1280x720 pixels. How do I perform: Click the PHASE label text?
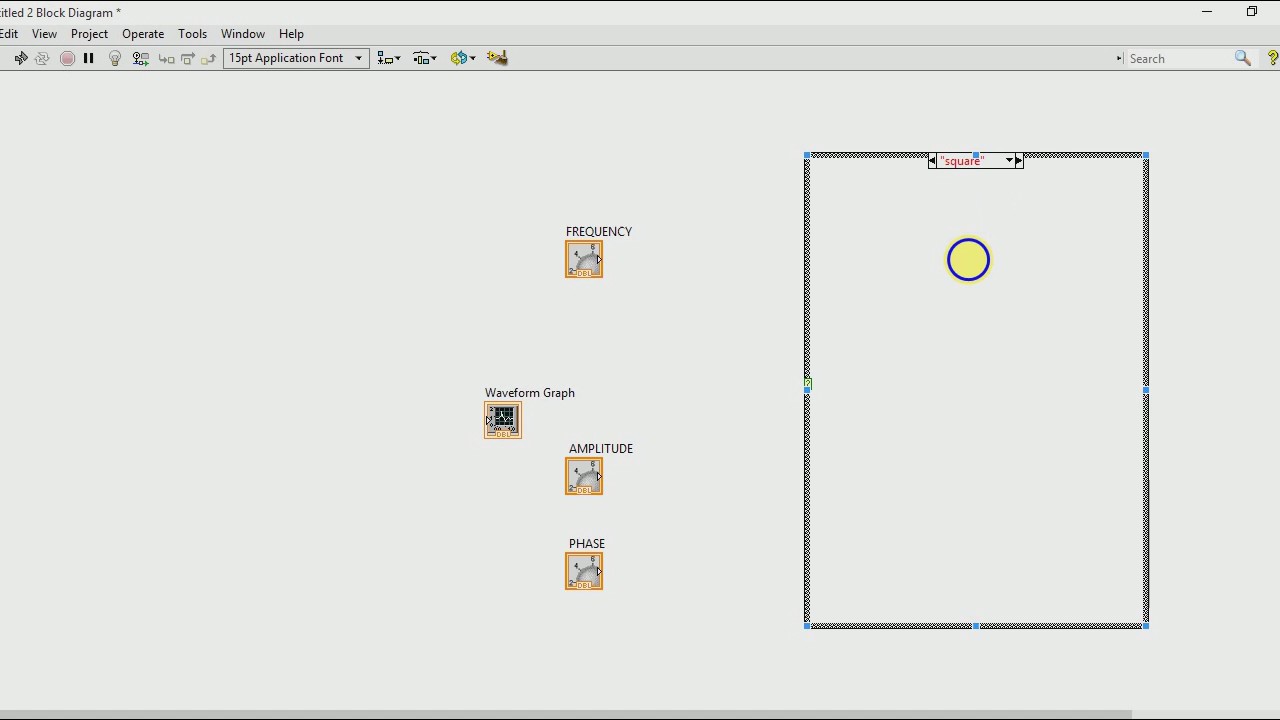(x=587, y=544)
